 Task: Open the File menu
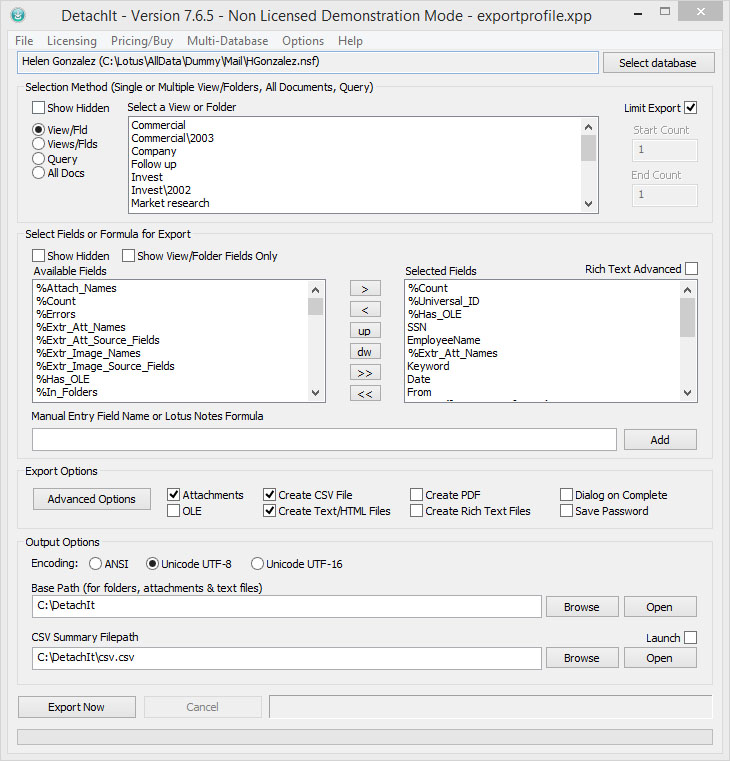[x=24, y=41]
